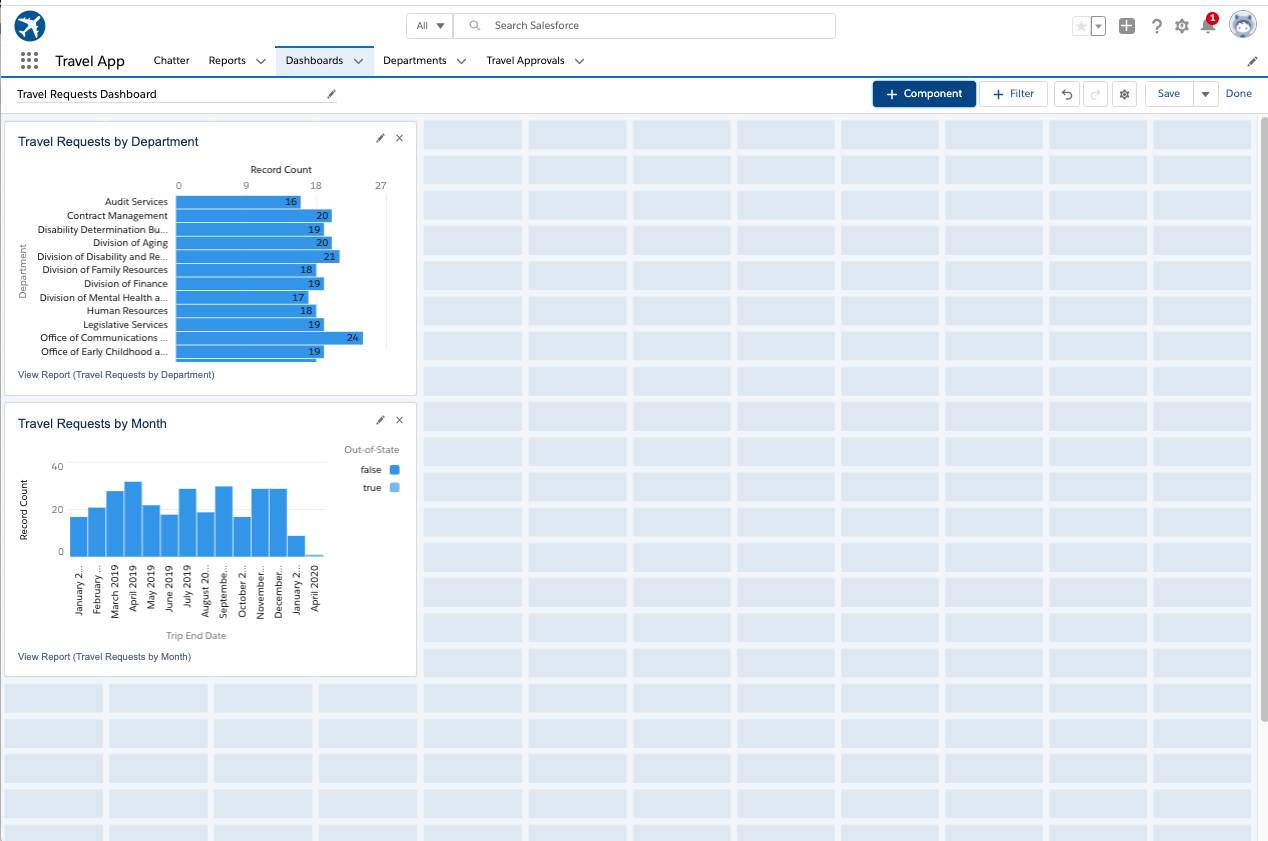Expand the Save button dropdown
The image size is (1268, 841).
[x=1205, y=93]
